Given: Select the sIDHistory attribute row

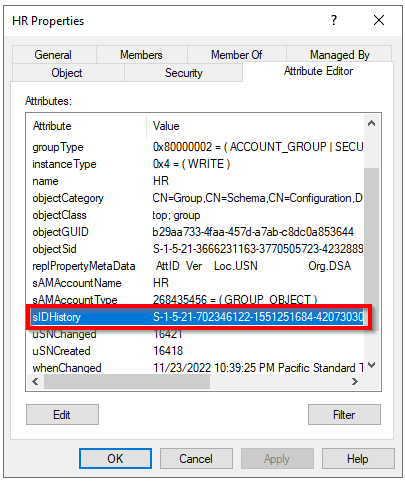Looking at the screenshot, I should 197,317.
